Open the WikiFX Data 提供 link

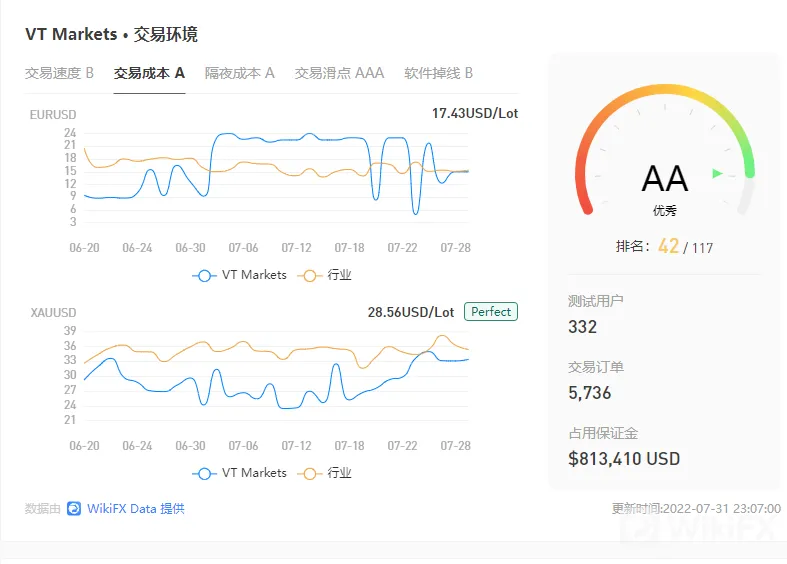[136, 508]
